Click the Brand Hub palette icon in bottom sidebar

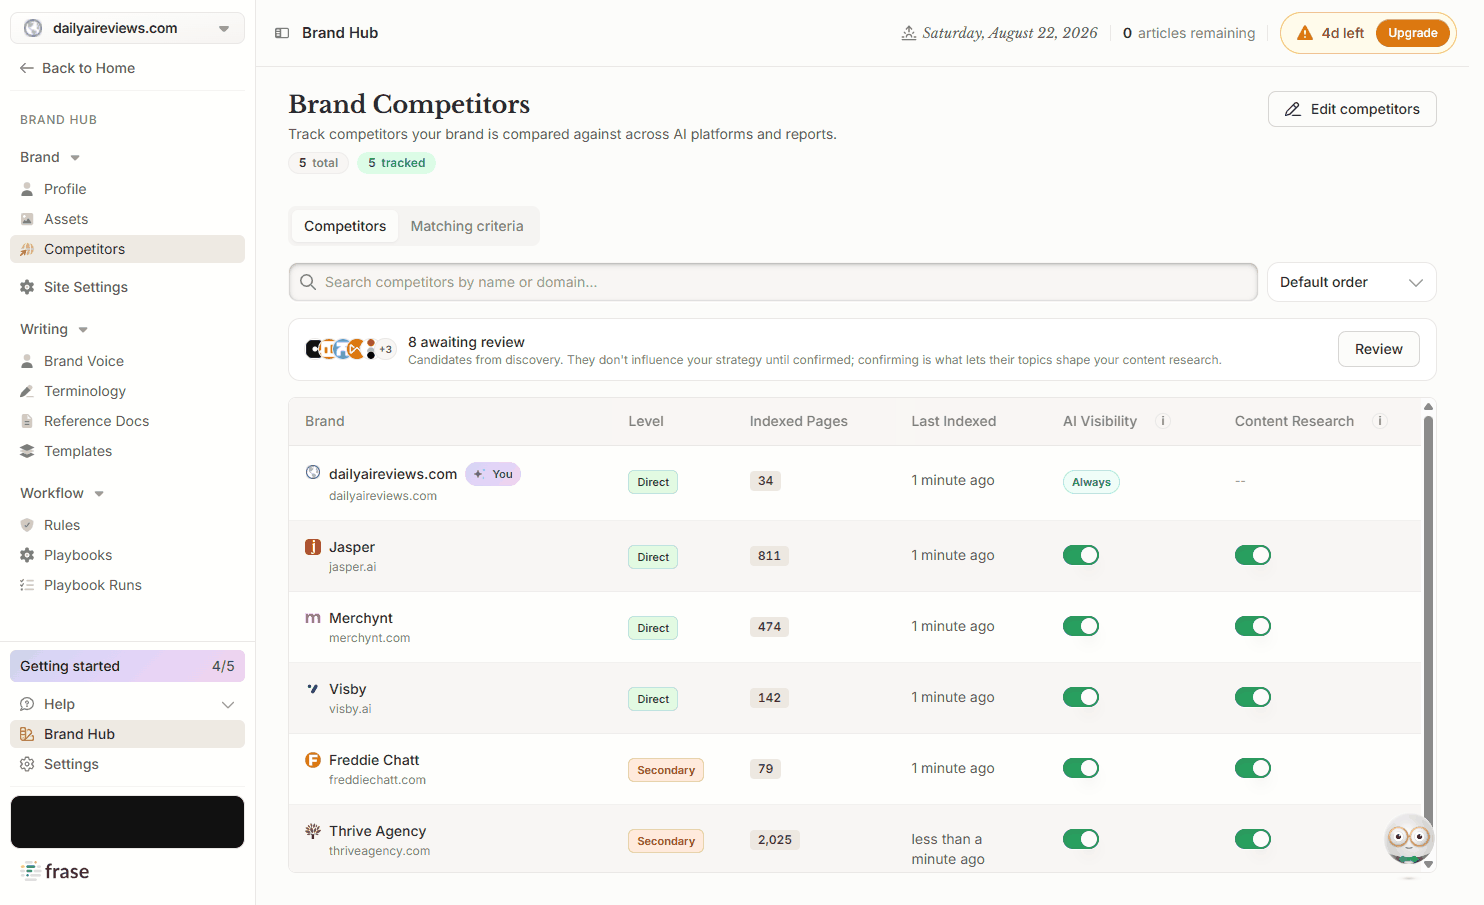pos(27,734)
